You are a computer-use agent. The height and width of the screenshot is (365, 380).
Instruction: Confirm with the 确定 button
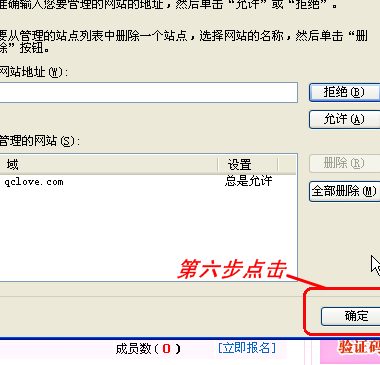click(350, 316)
